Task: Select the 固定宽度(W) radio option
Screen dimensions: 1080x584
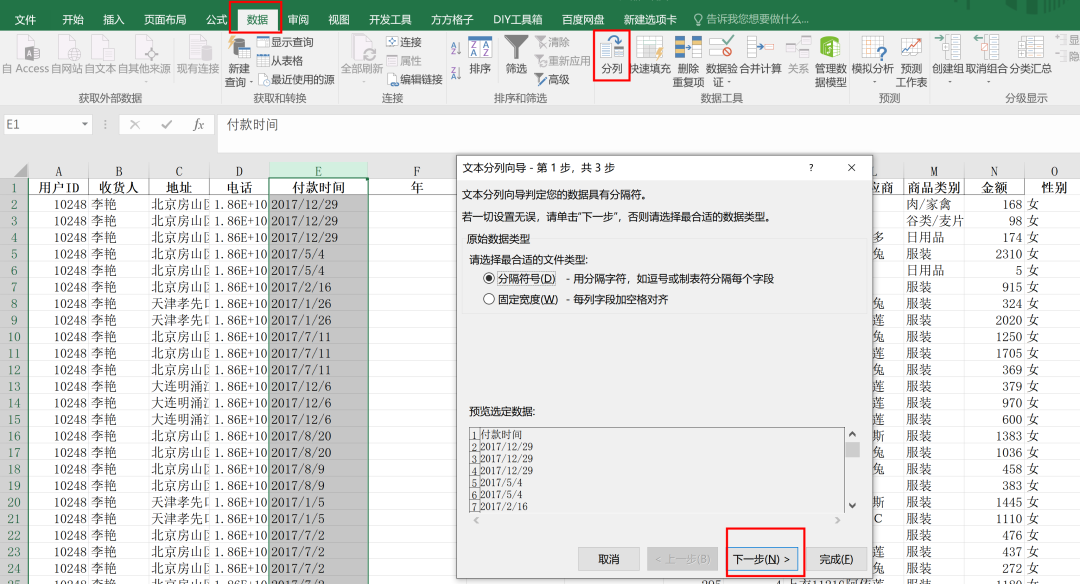Action: coord(488,299)
